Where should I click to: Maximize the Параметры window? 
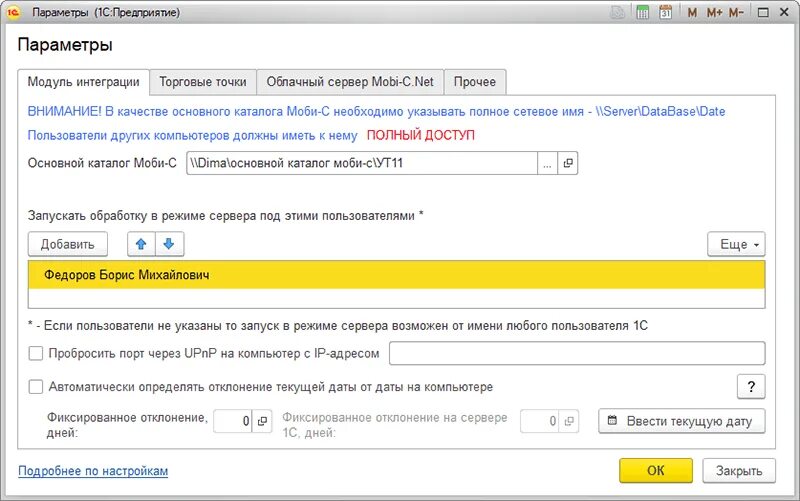(x=763, y=12)
